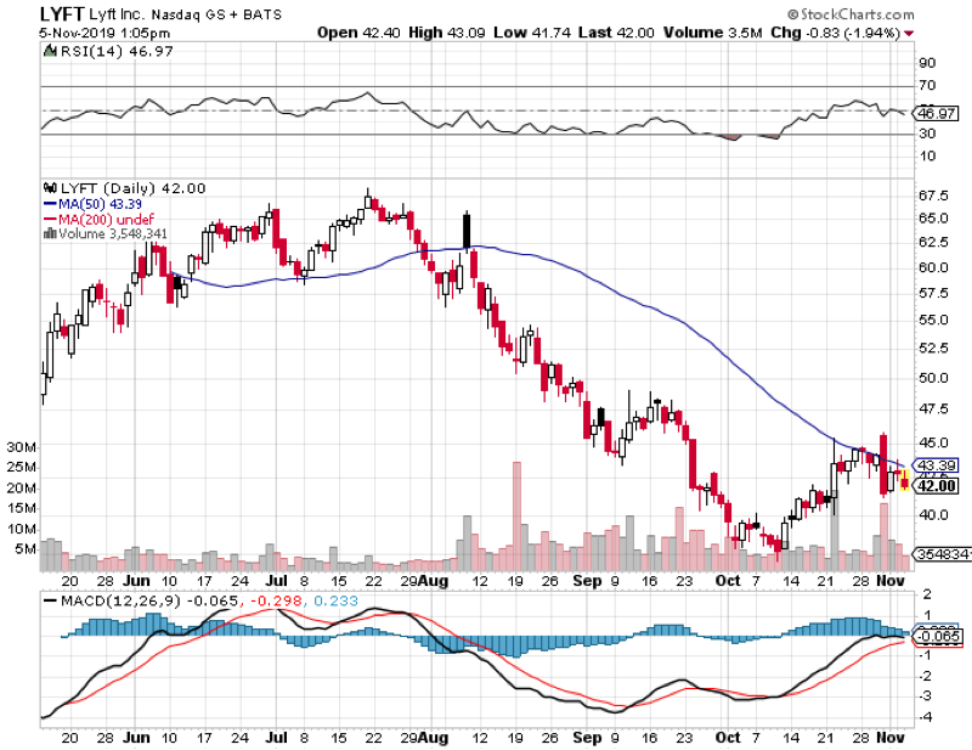Image resolution: width=972 pixels, height=750 pixels.
Task: Click the LYFT ticker symbol title
Action: pos(62,14)
